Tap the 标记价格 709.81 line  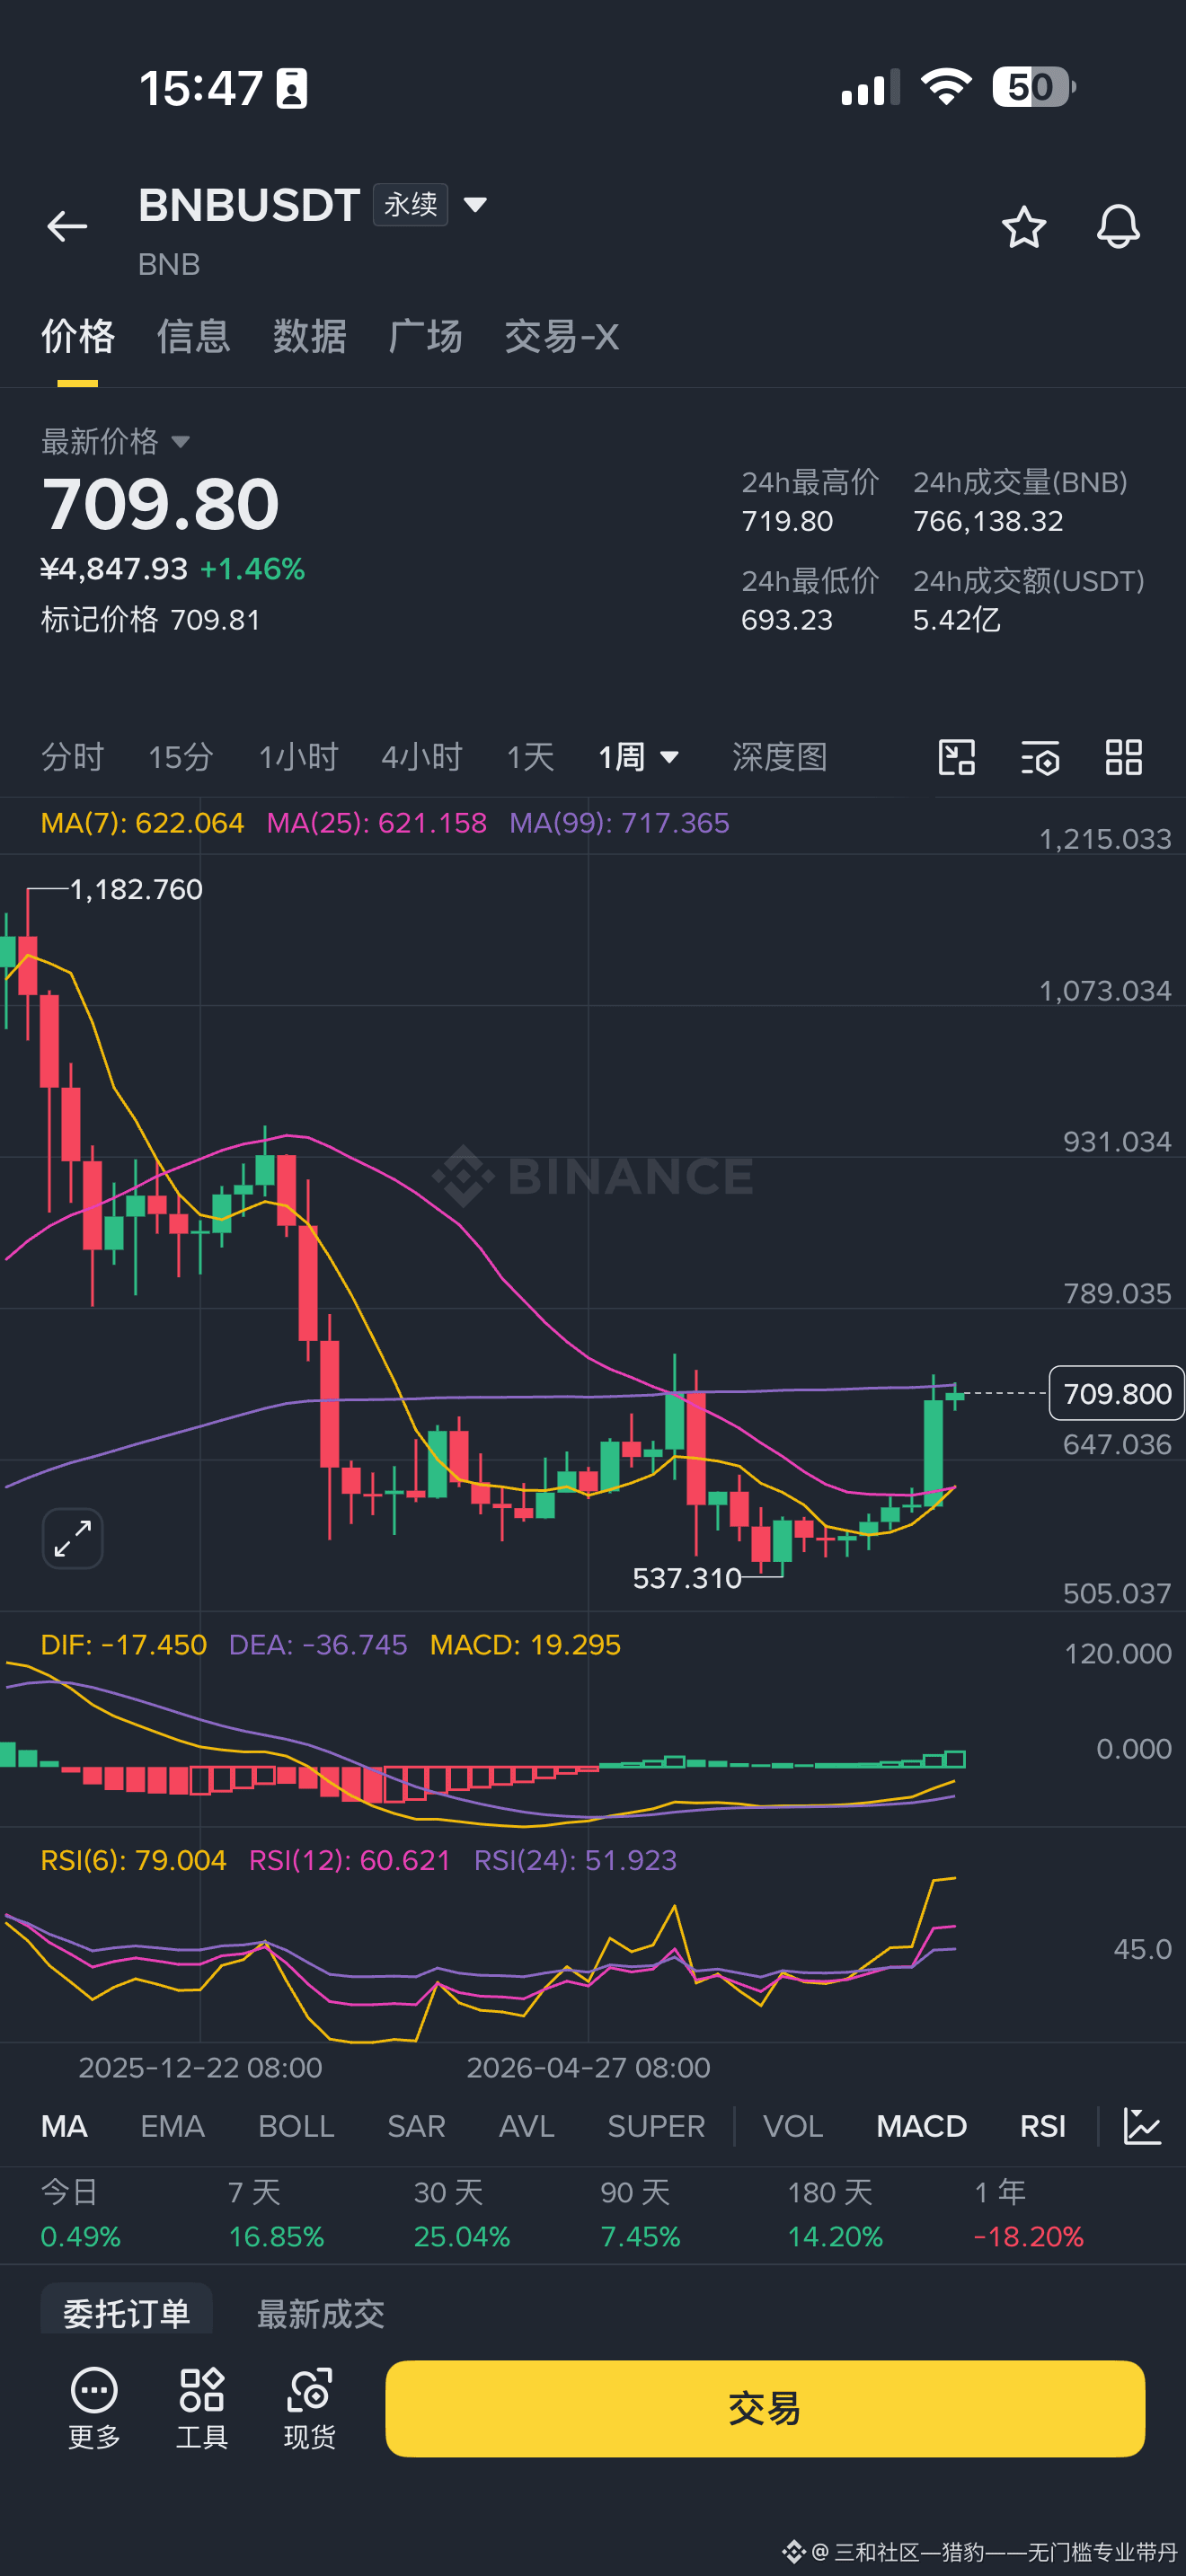coord(150,620)
